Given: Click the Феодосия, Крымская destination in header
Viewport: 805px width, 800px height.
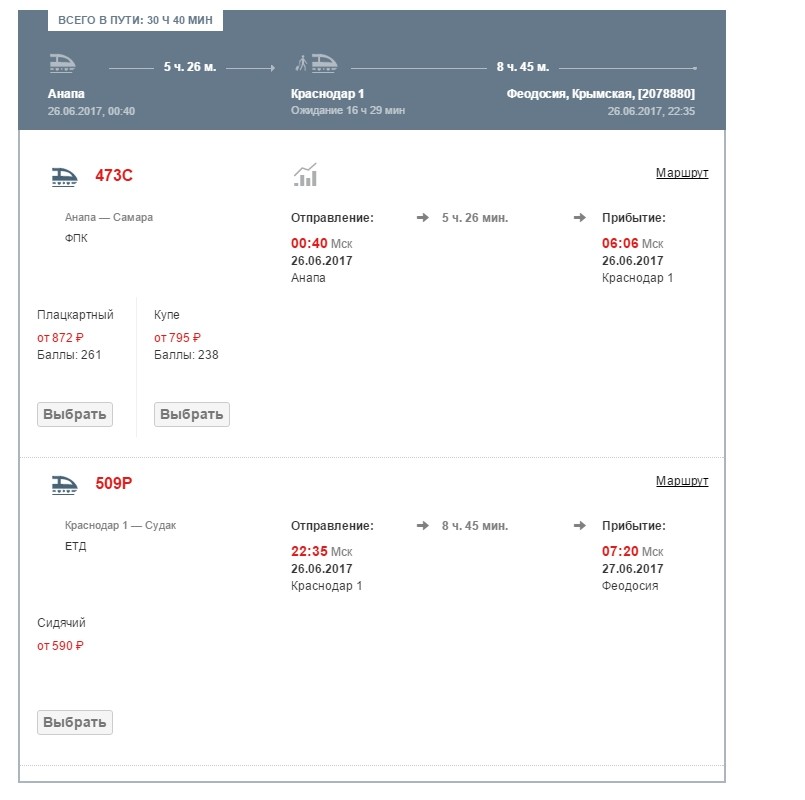Looking at the screenshot, I should point(601,94).
